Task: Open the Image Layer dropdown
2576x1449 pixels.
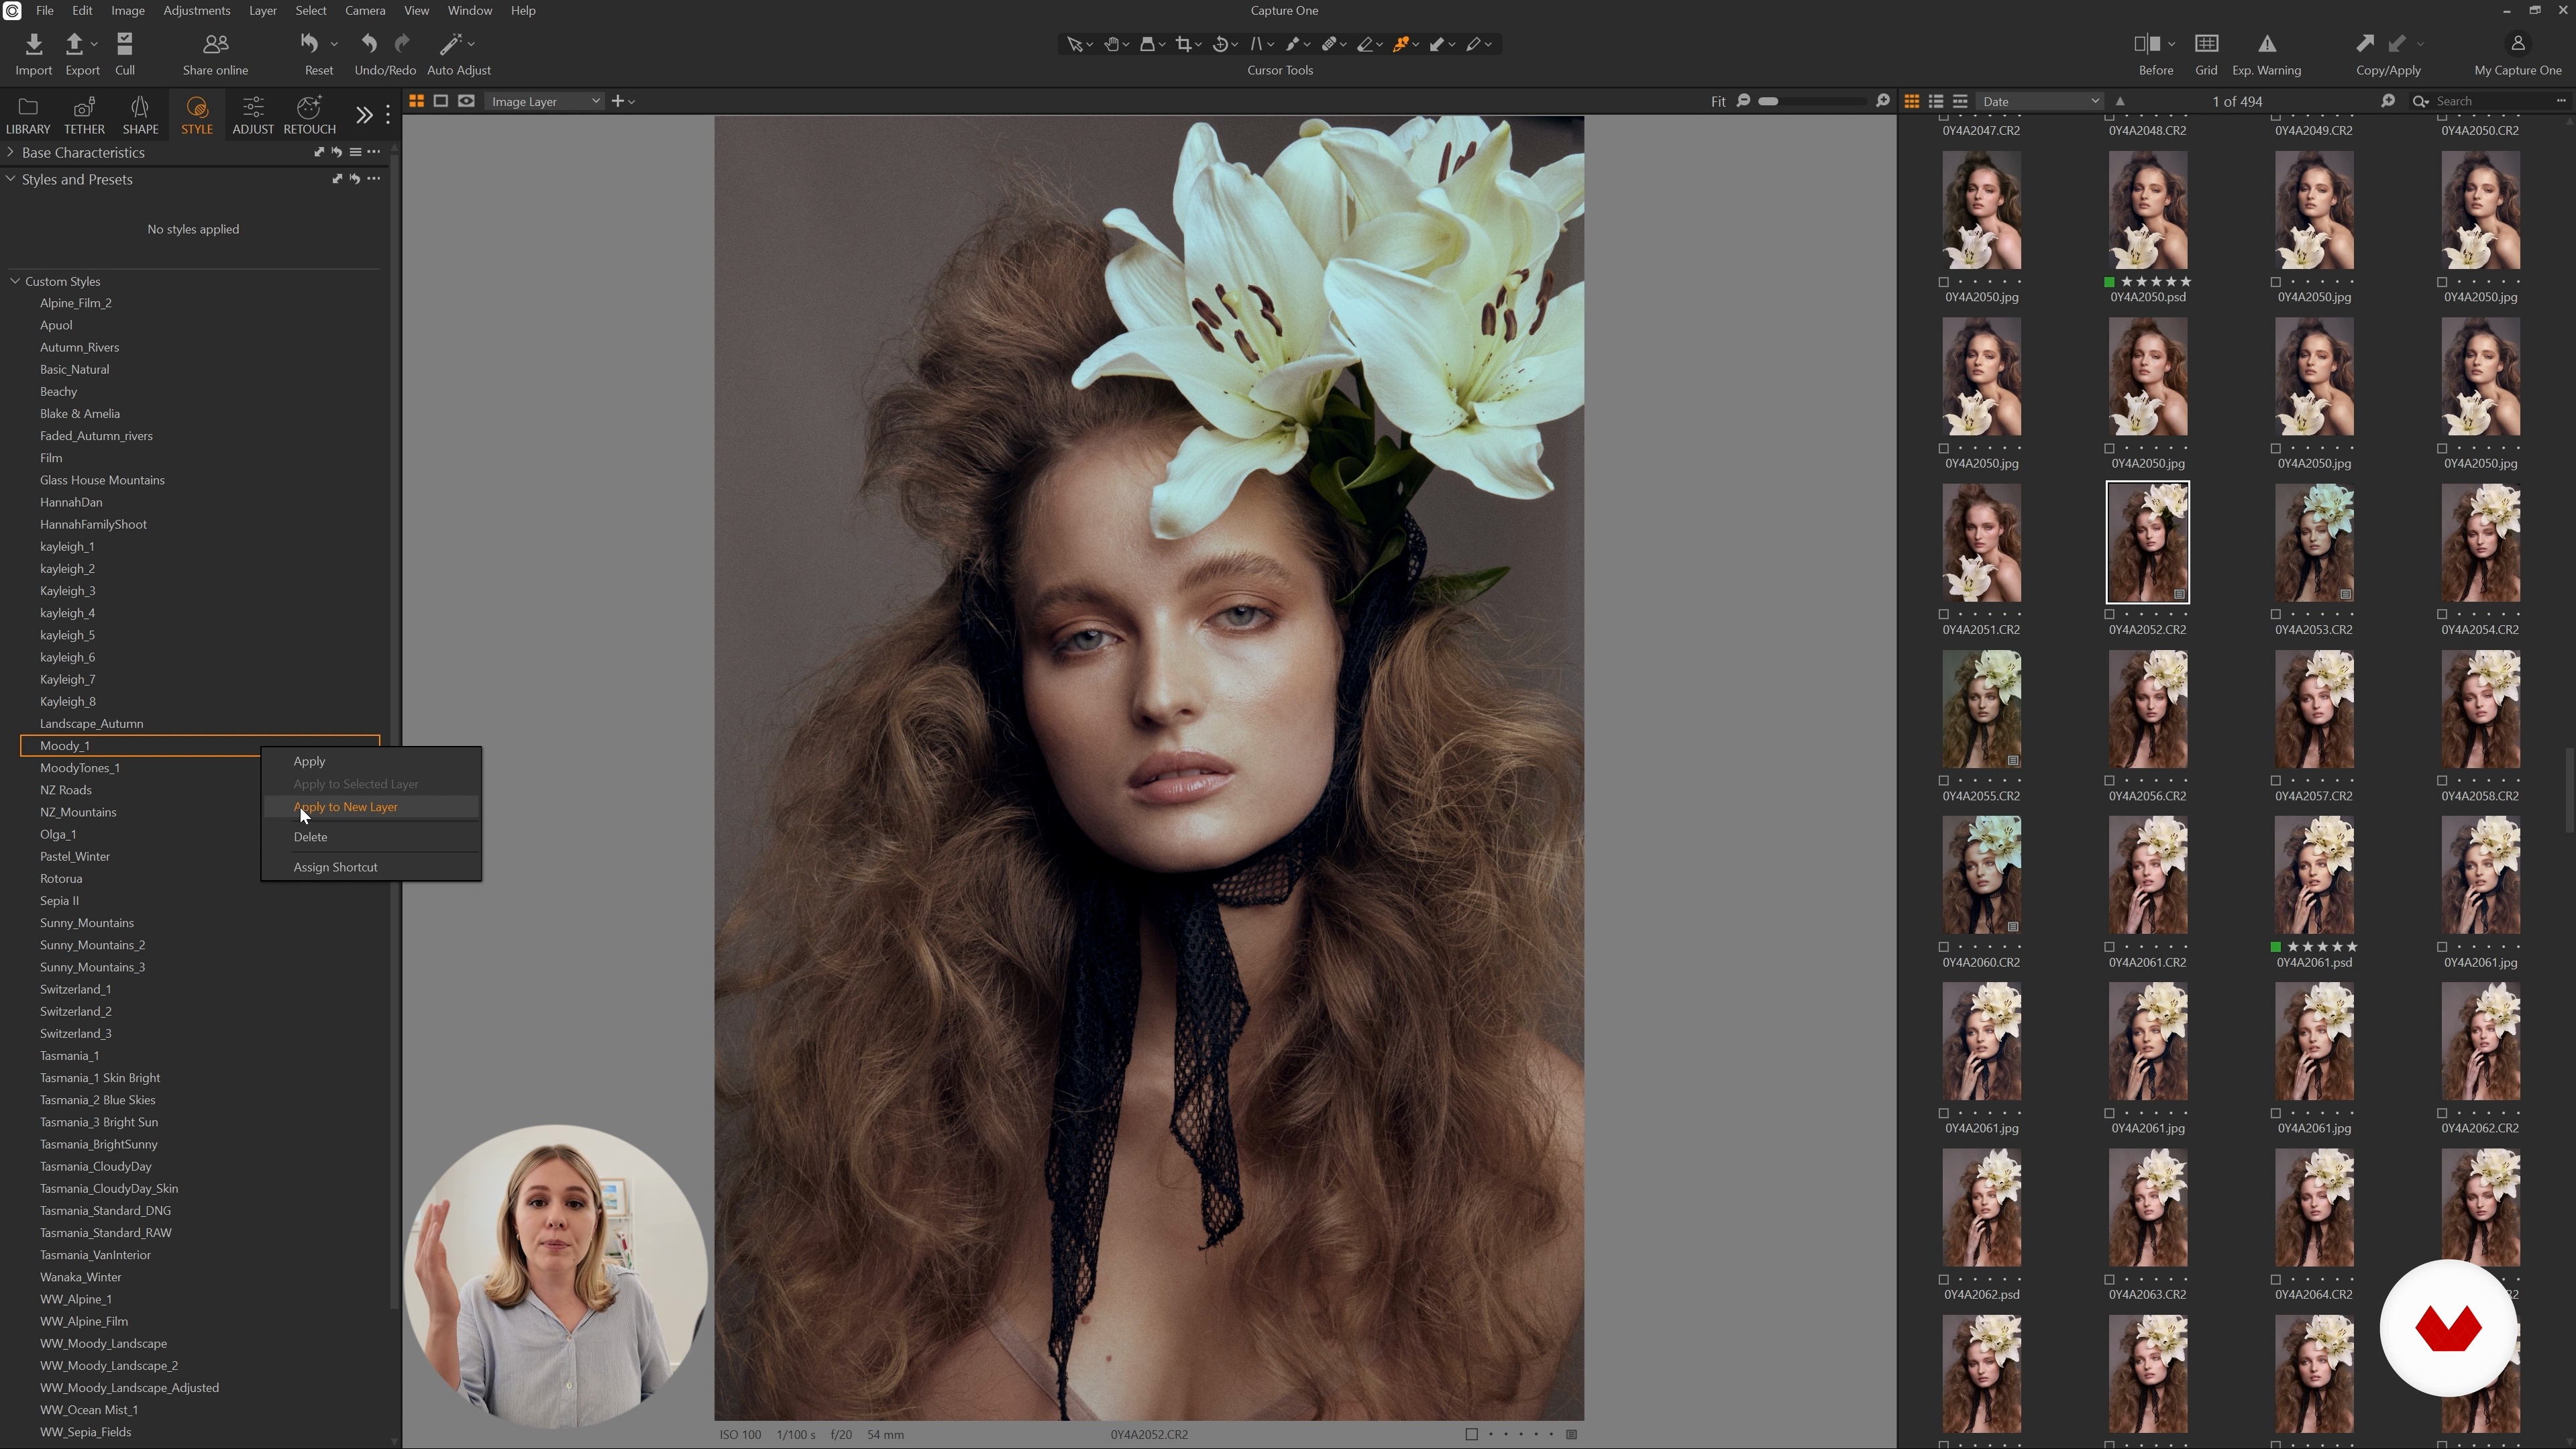Action: [545, 101]
